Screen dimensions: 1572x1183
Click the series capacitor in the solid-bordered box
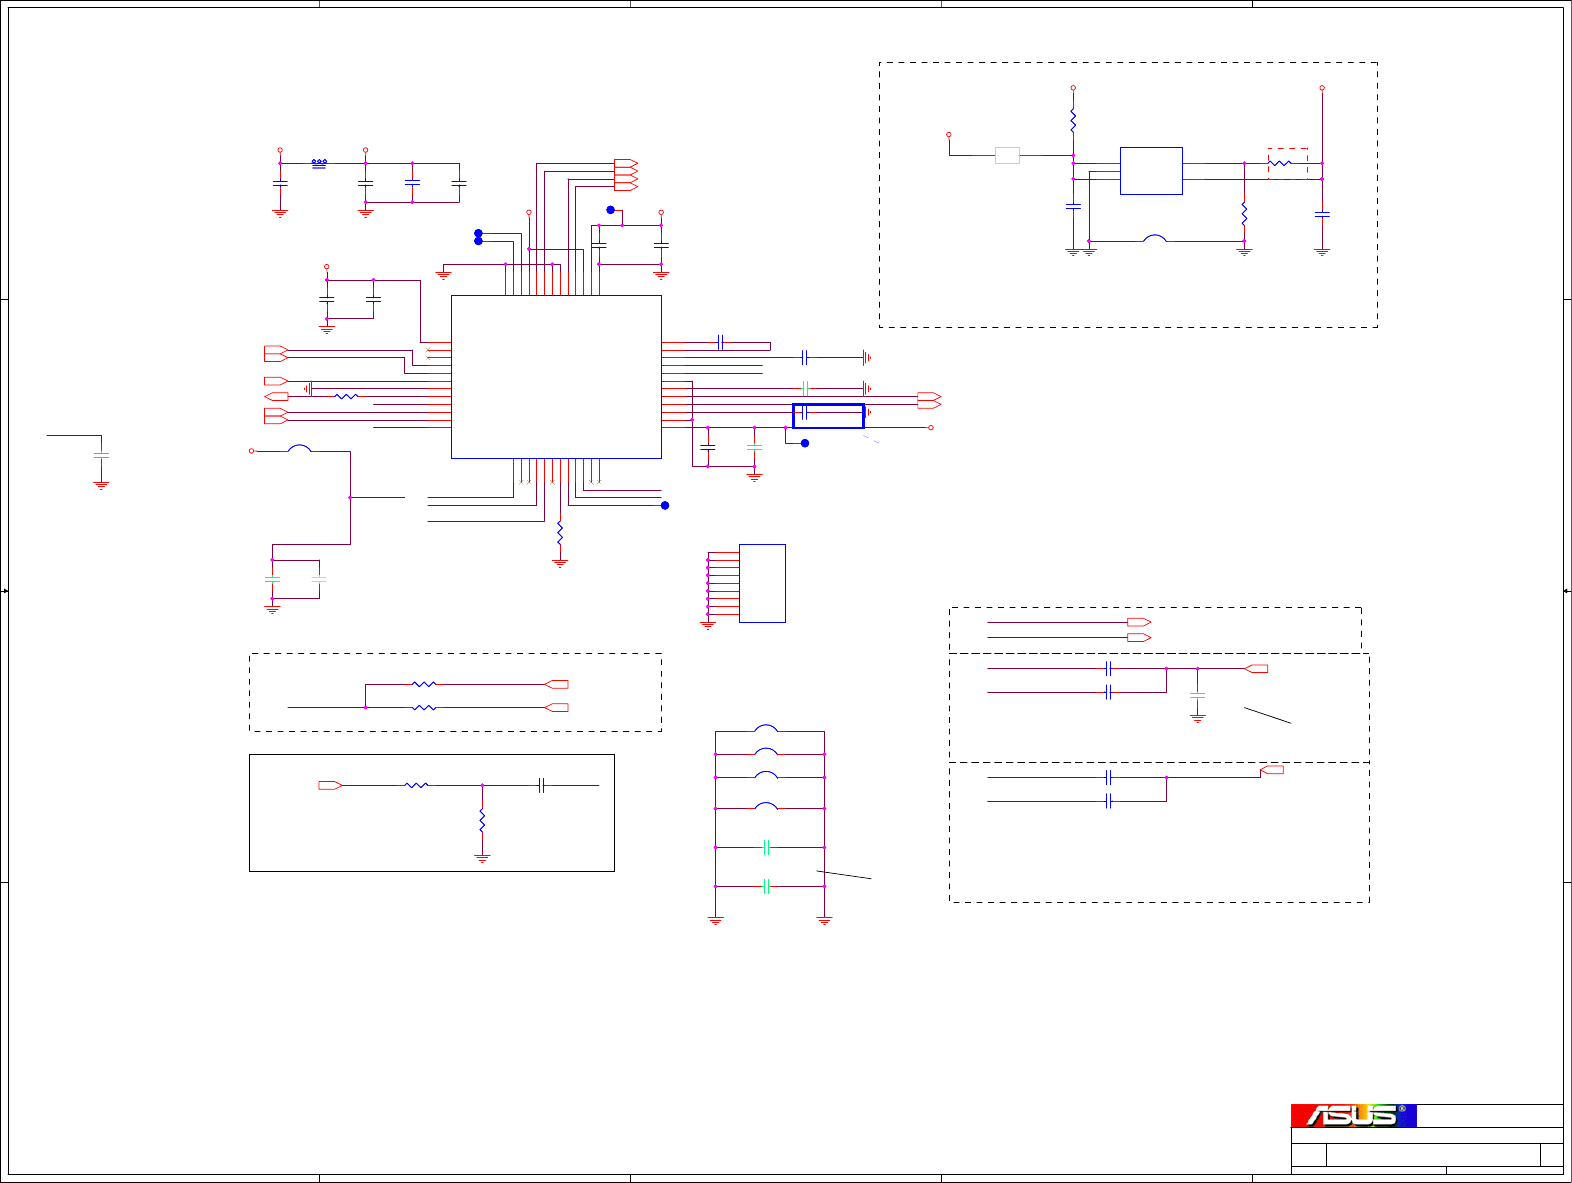(x=541, y=785)
